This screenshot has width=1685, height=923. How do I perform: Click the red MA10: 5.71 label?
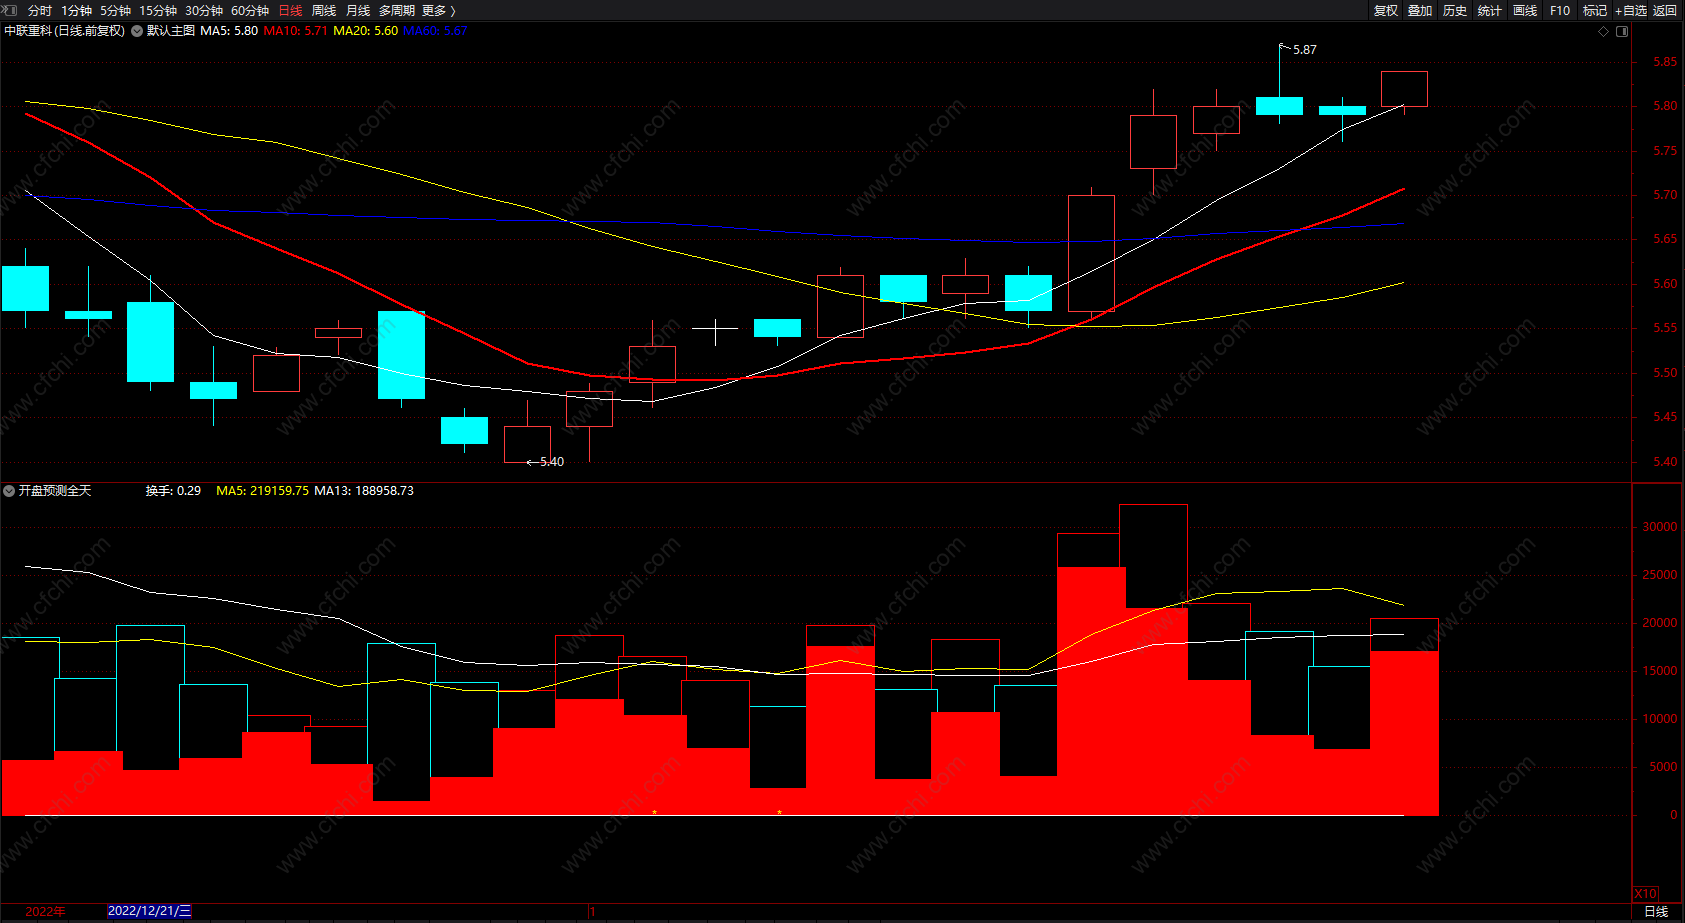coord(295,31)
